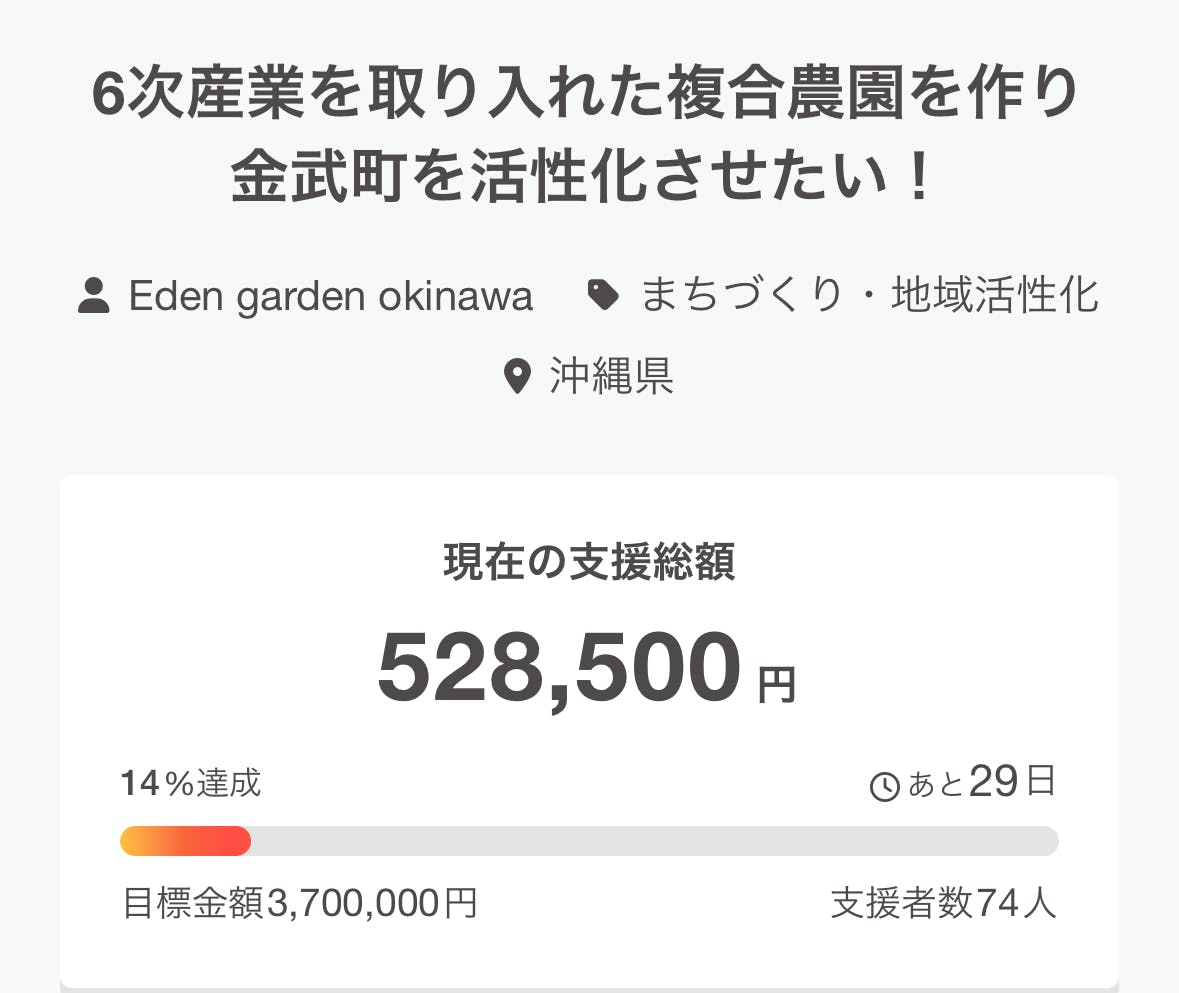Click the person icon beside Eden garden okinawa
The height and width of the screenshot is (993, 1179).
click(x=93, y=296)
